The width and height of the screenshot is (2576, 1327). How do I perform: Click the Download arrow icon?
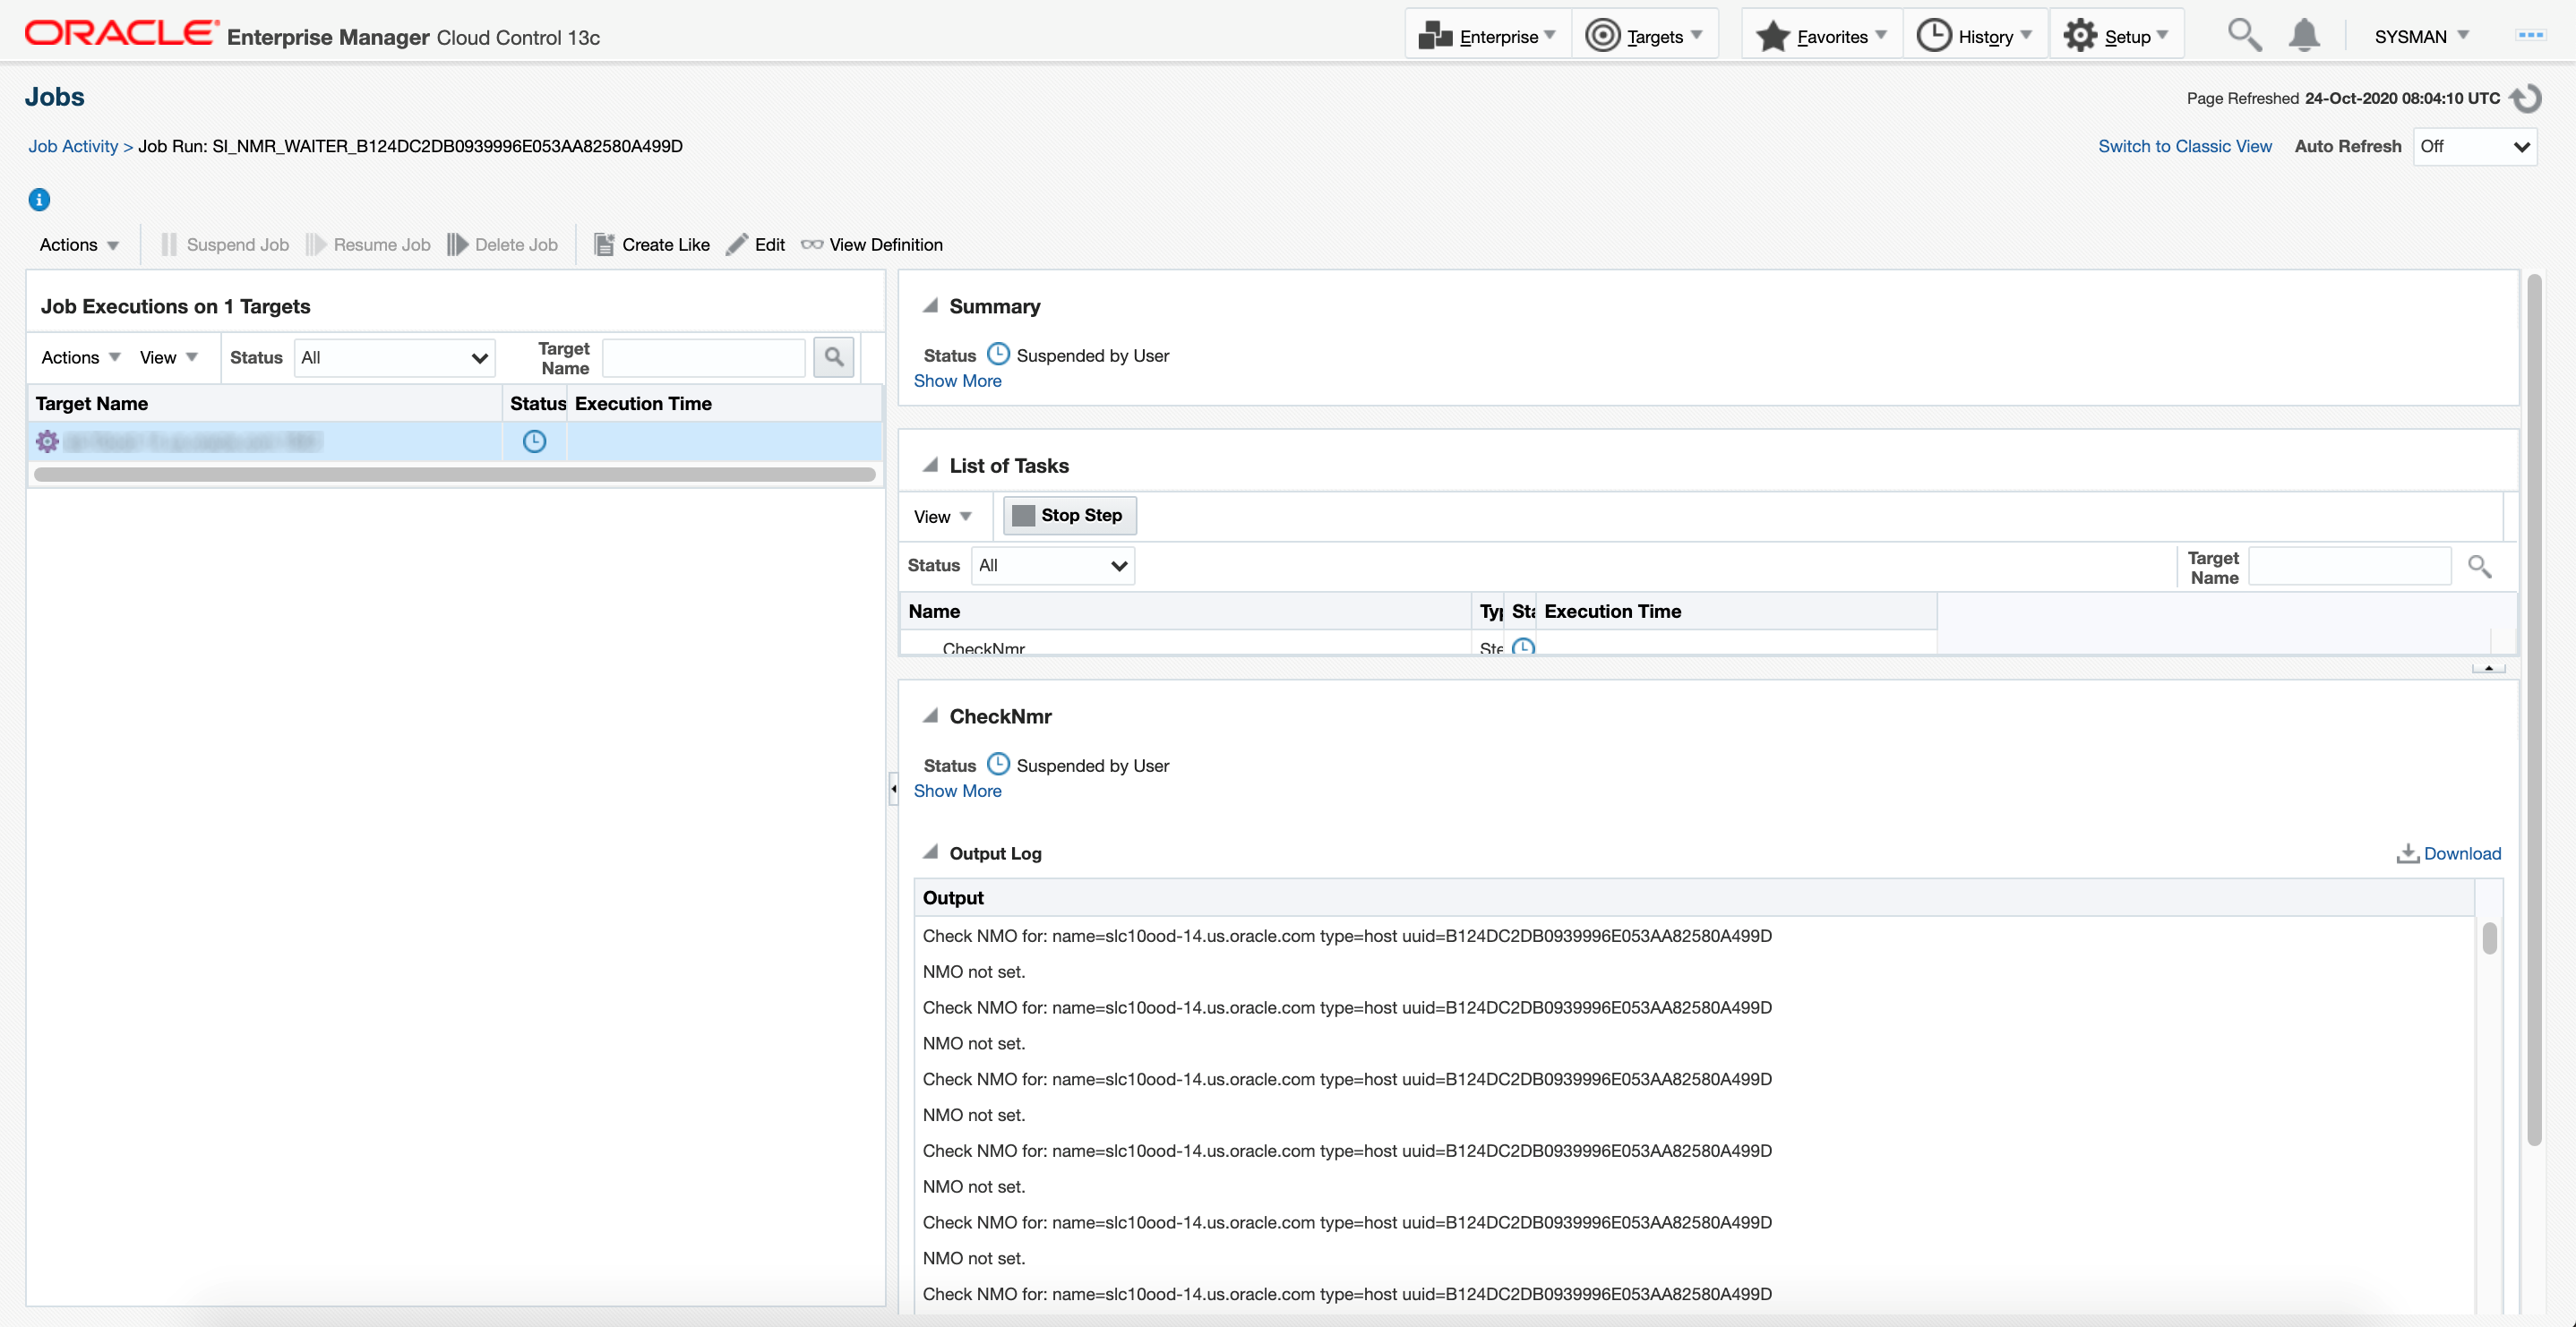[2407, 853]
